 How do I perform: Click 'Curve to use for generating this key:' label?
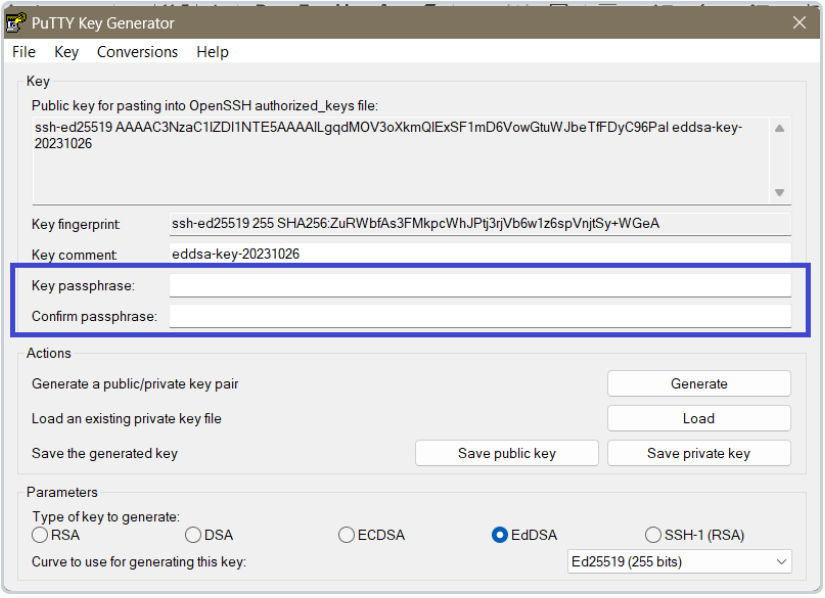139,562
